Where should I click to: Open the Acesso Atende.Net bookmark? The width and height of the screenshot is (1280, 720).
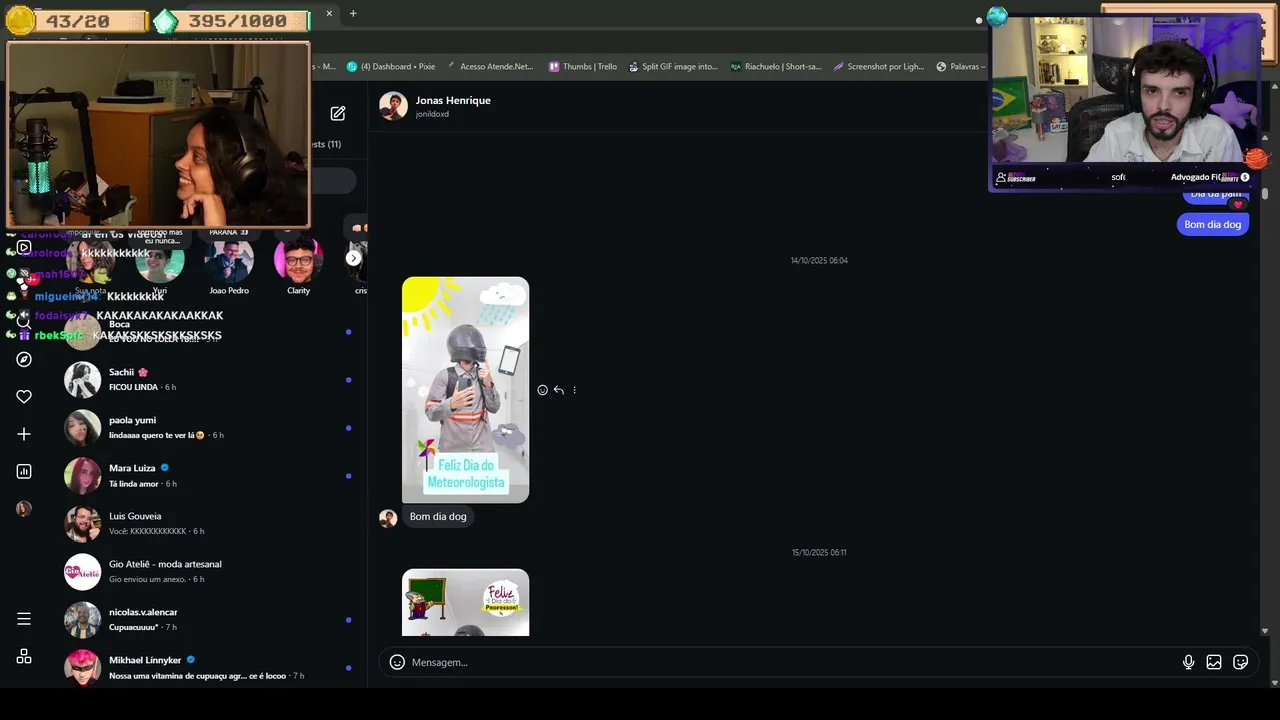(x=490, y=67)
